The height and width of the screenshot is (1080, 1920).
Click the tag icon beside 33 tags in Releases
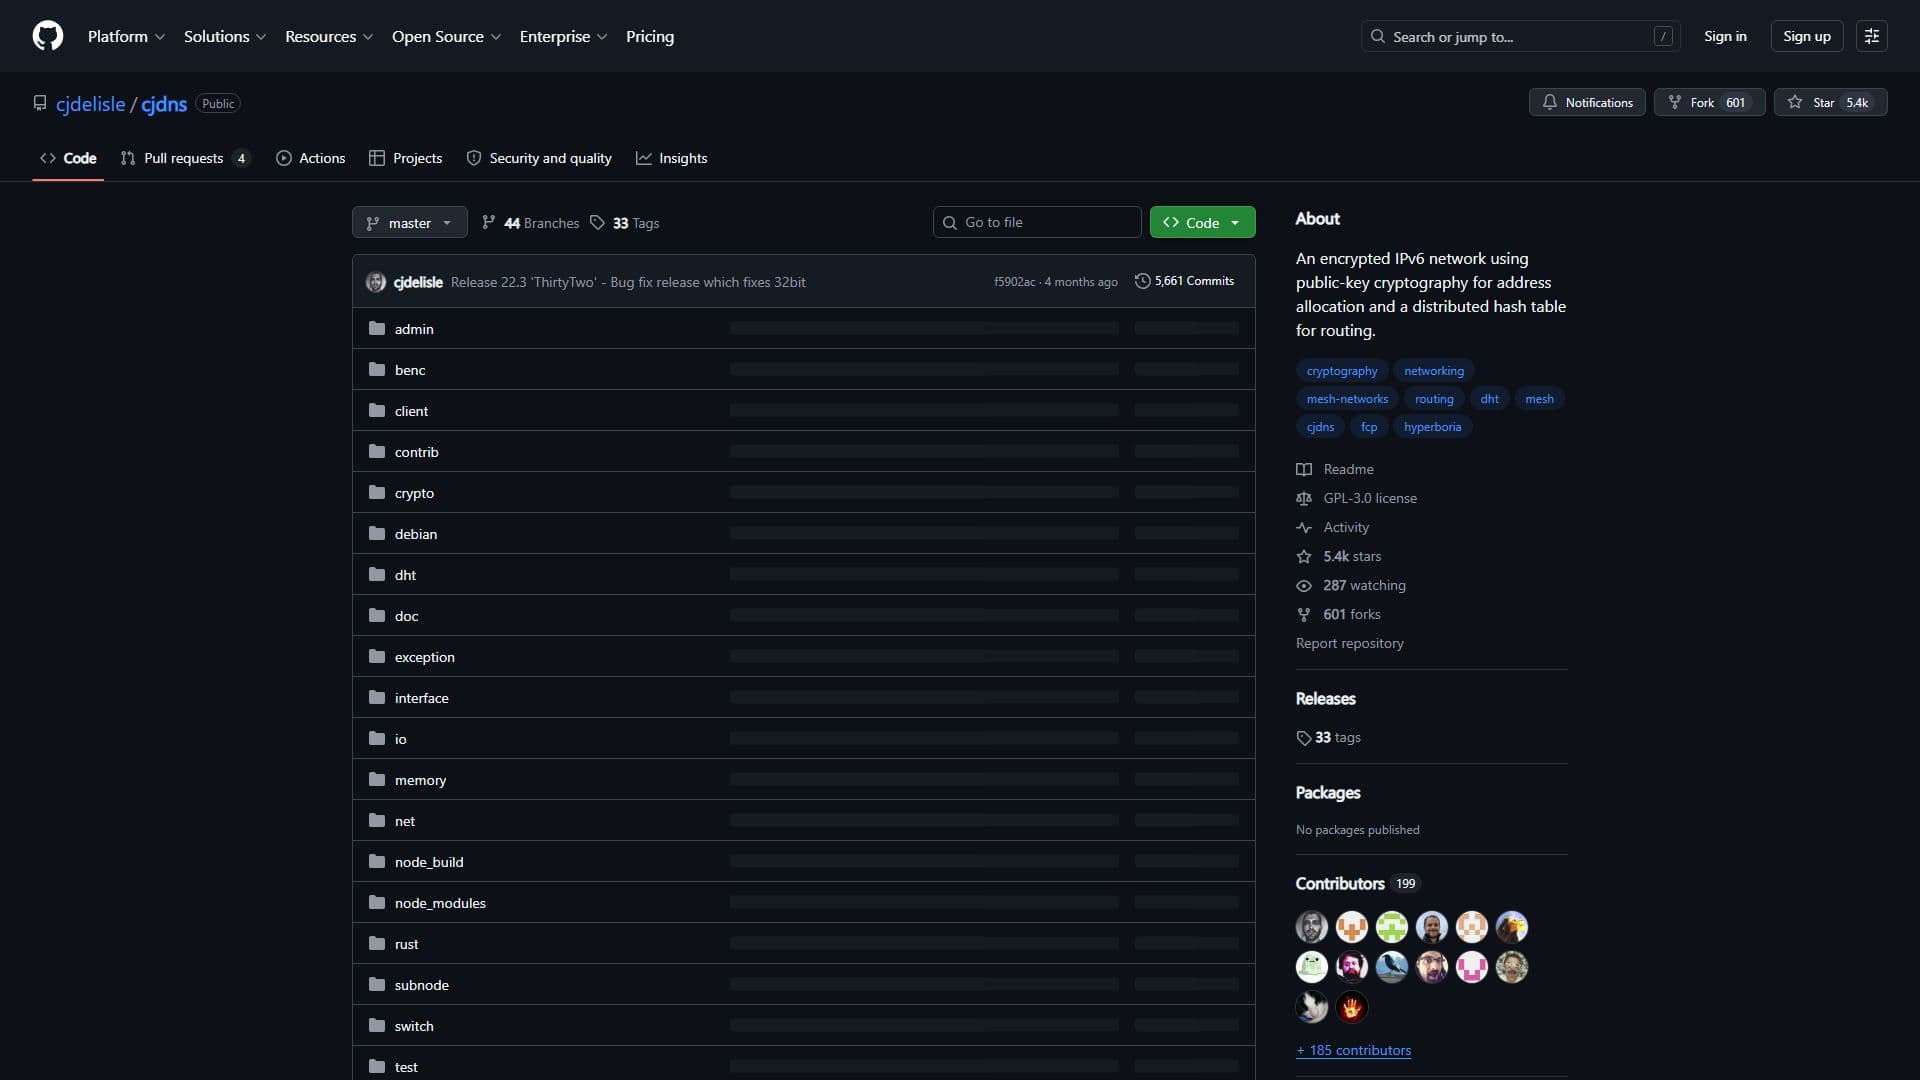pyautogui.click(x=1304, y=738)
